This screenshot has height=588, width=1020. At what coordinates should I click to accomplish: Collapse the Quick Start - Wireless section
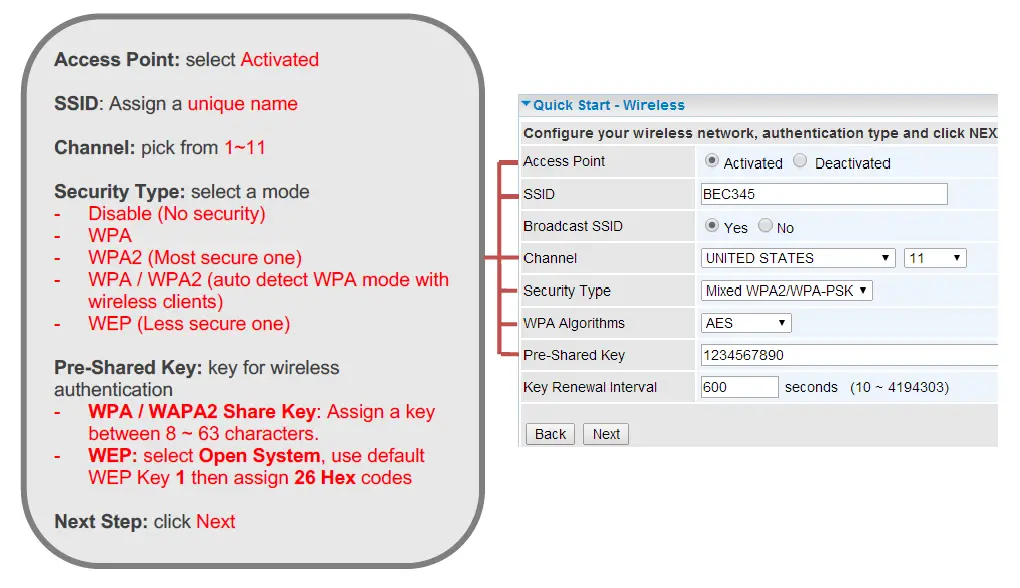point(526,104)
